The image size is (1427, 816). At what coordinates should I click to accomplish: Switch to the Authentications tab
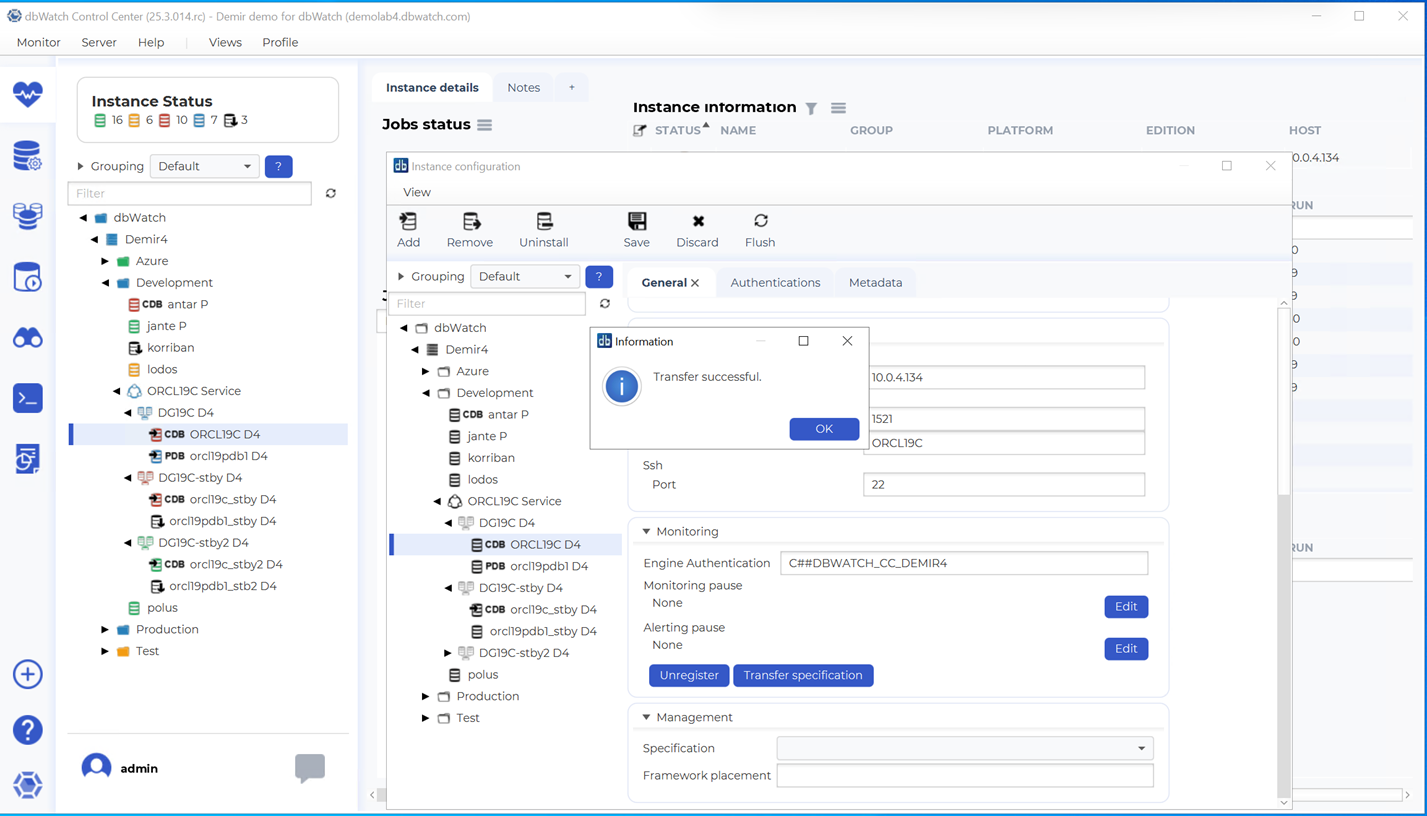[775, 283]
